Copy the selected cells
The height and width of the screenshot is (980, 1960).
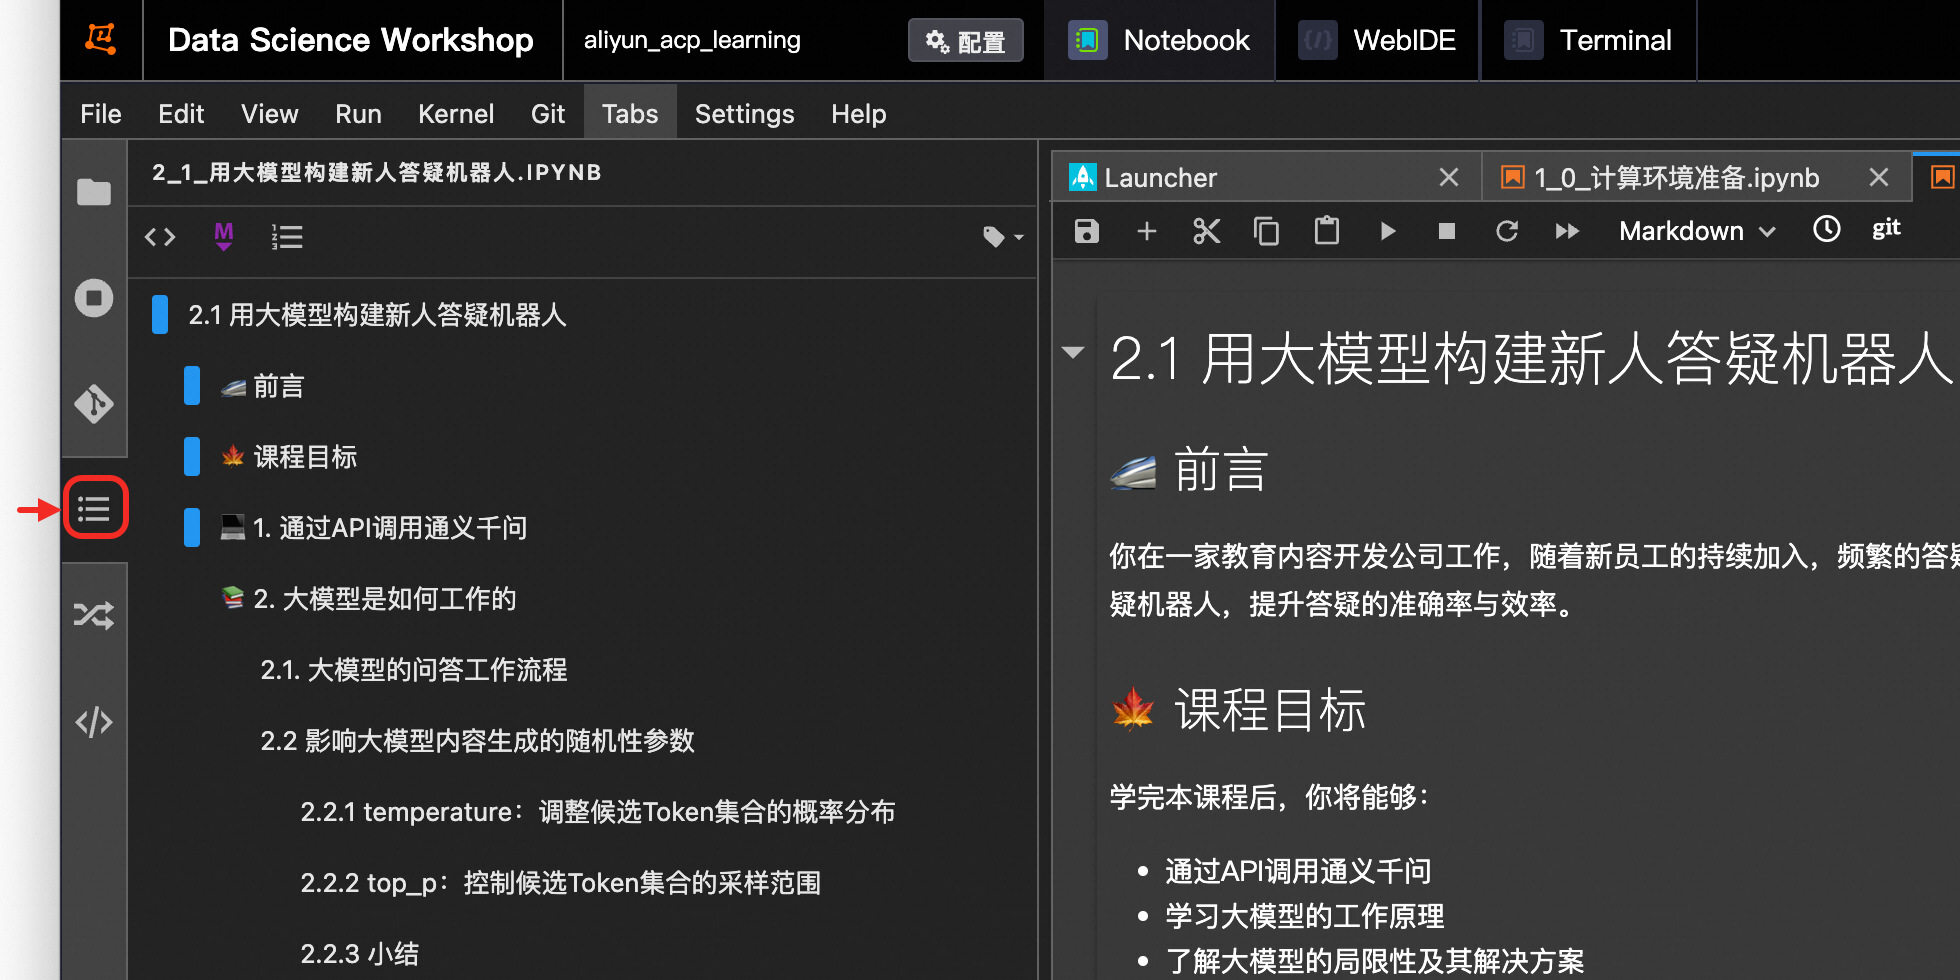[1267, 231]
